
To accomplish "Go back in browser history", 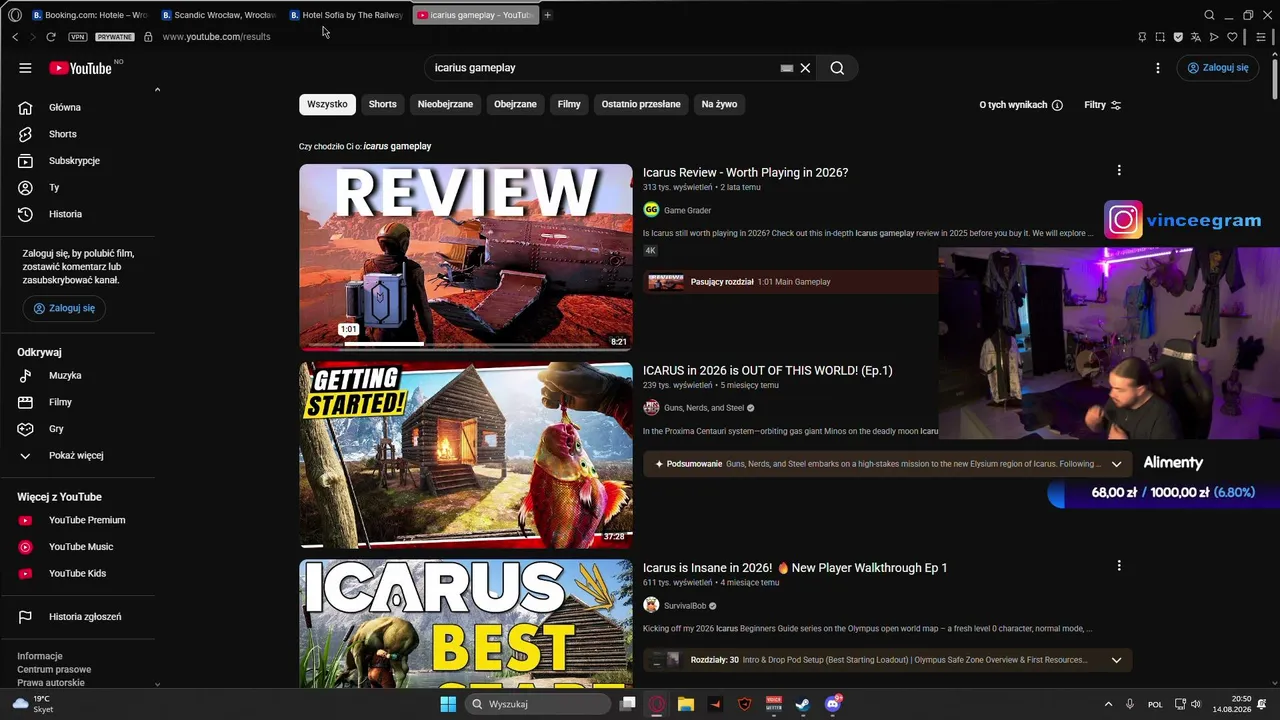I will 15,37.
